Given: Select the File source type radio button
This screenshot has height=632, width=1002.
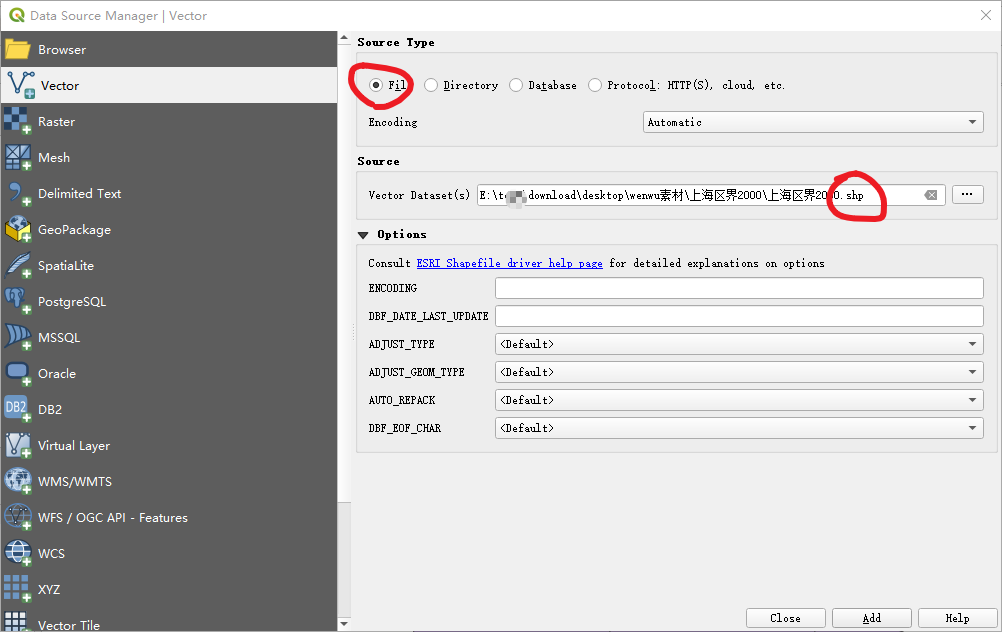Looking at the screenshot, I should tap(377, 85).
